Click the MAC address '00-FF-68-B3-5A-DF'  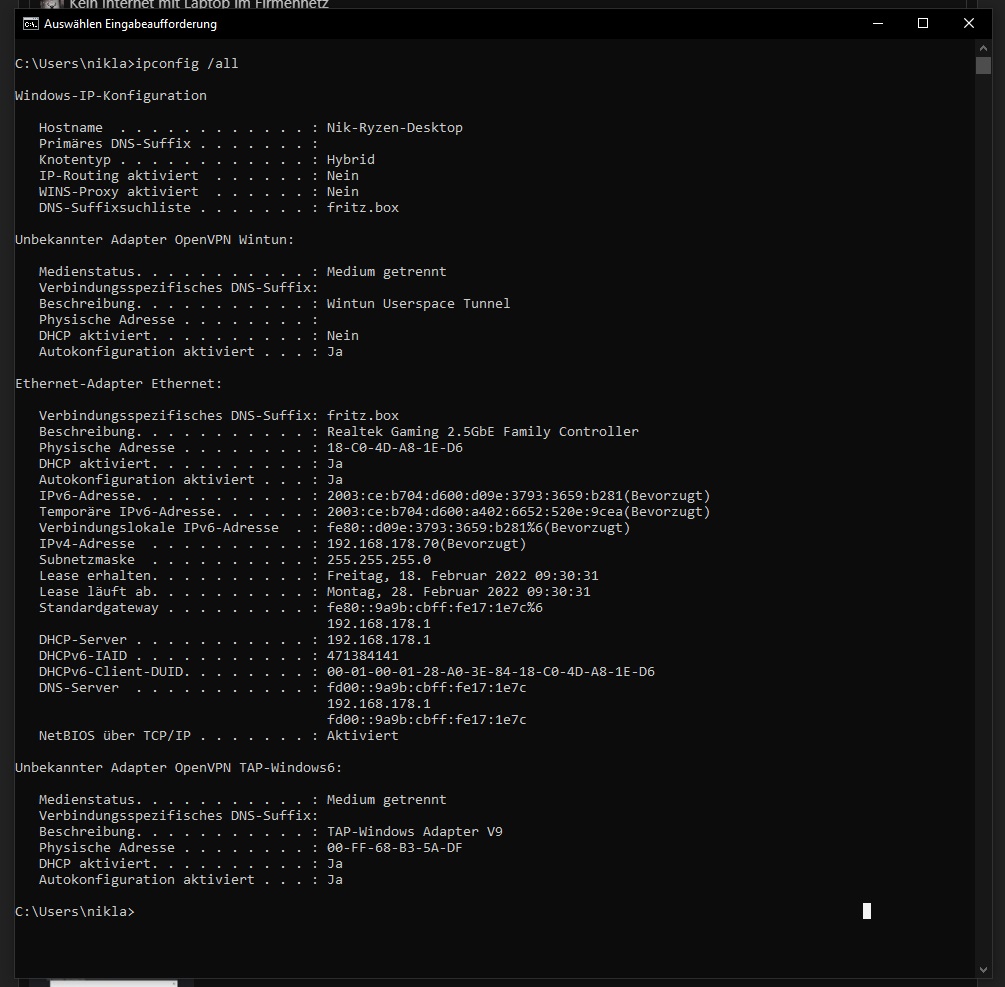tap(395, 848)
